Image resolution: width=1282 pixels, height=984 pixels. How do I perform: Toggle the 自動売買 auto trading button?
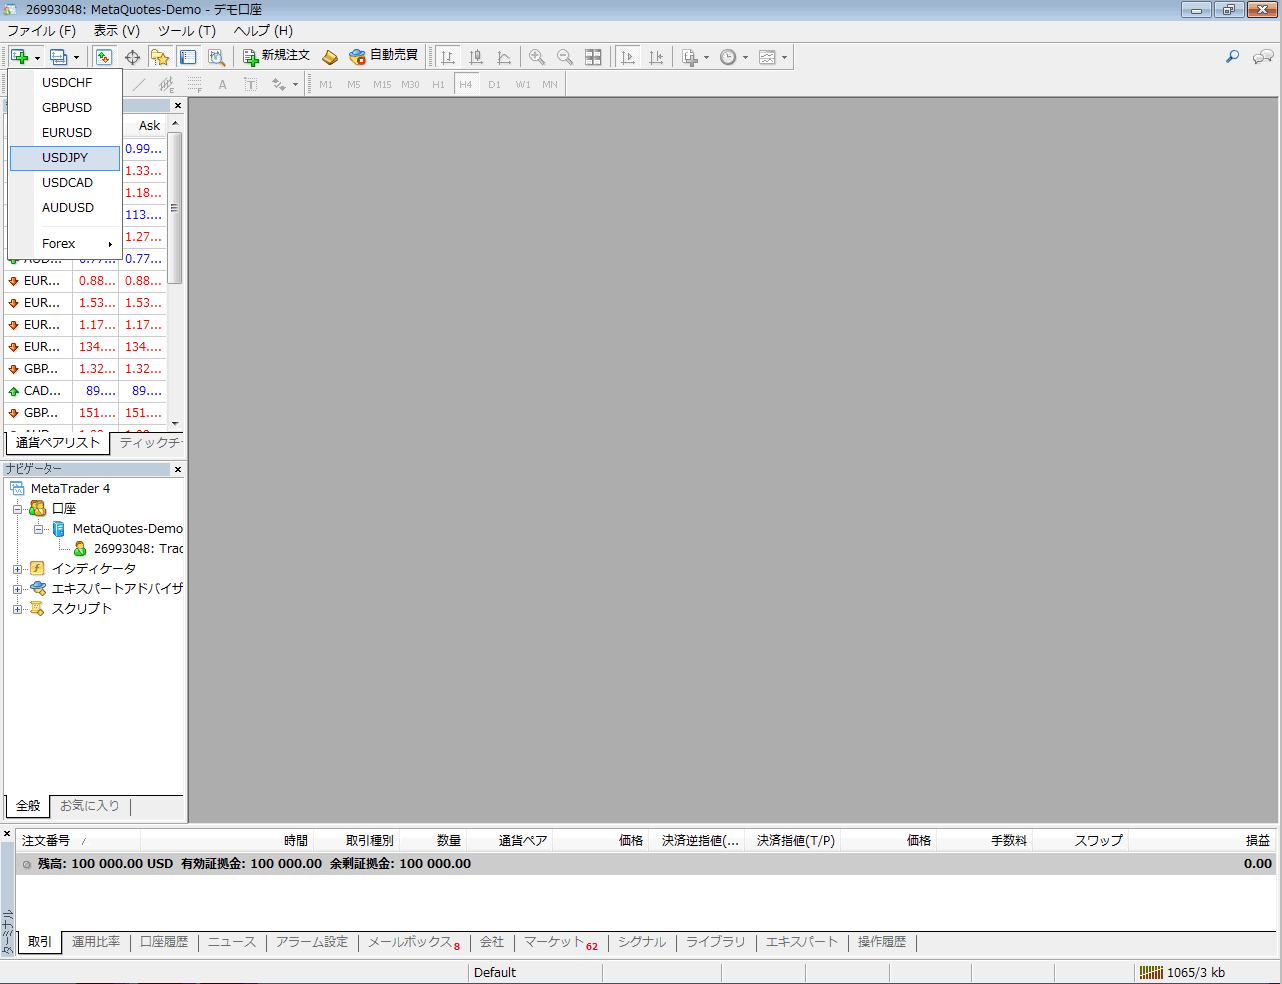pos(383,56)
